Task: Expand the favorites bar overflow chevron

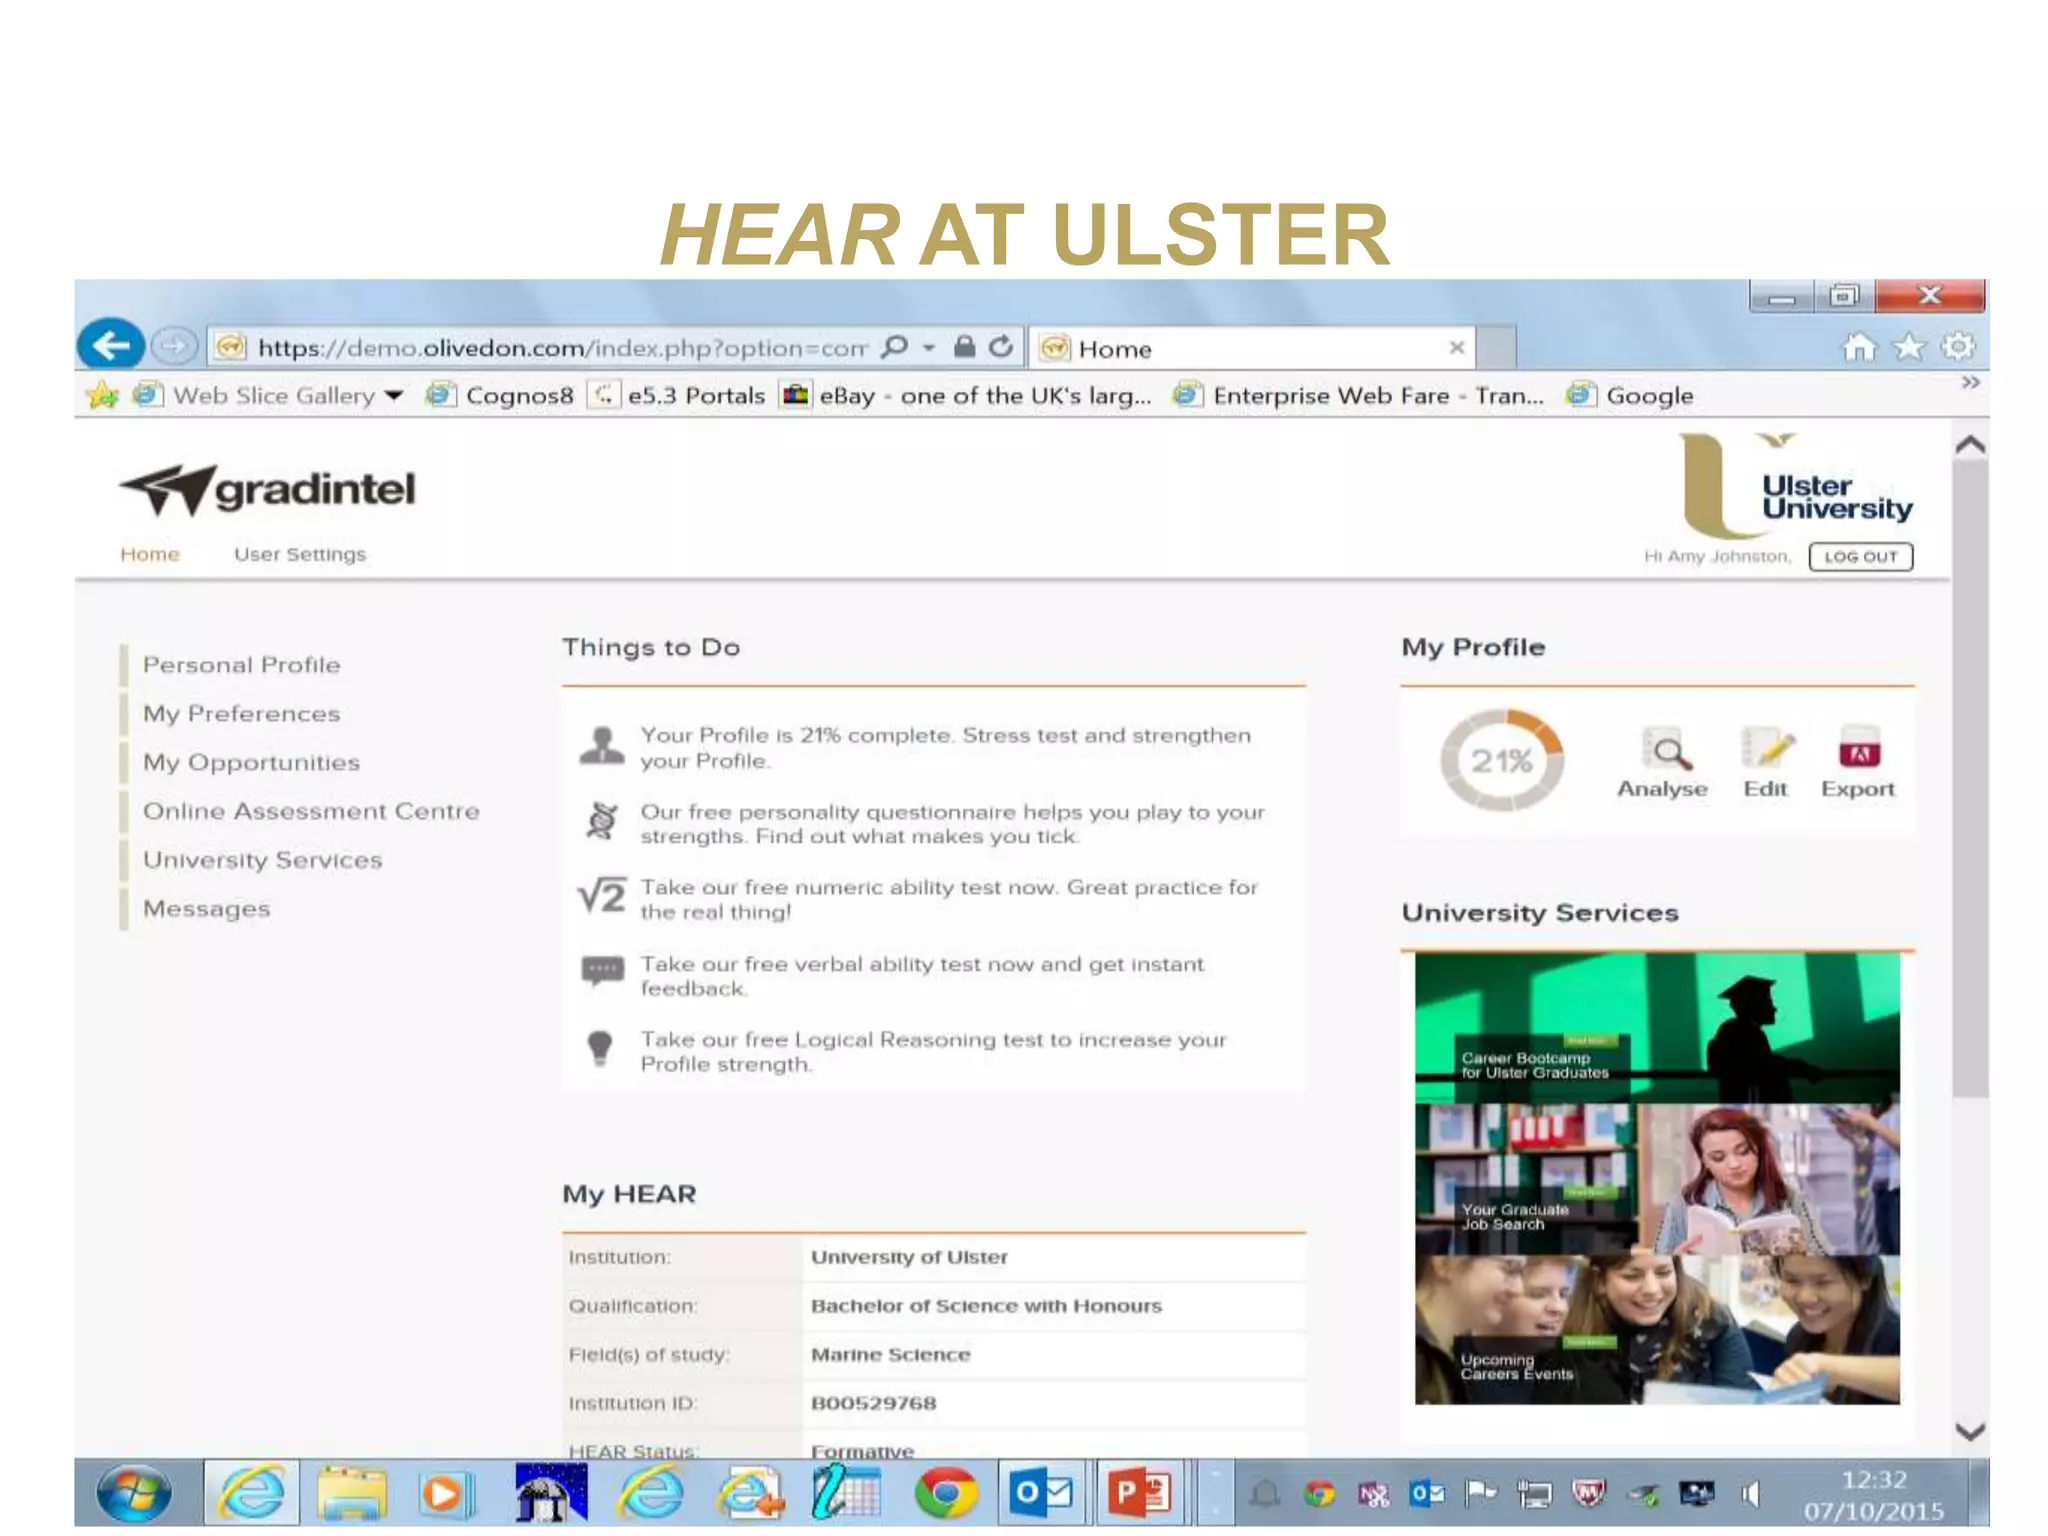Action: [x=1970, y=383]
